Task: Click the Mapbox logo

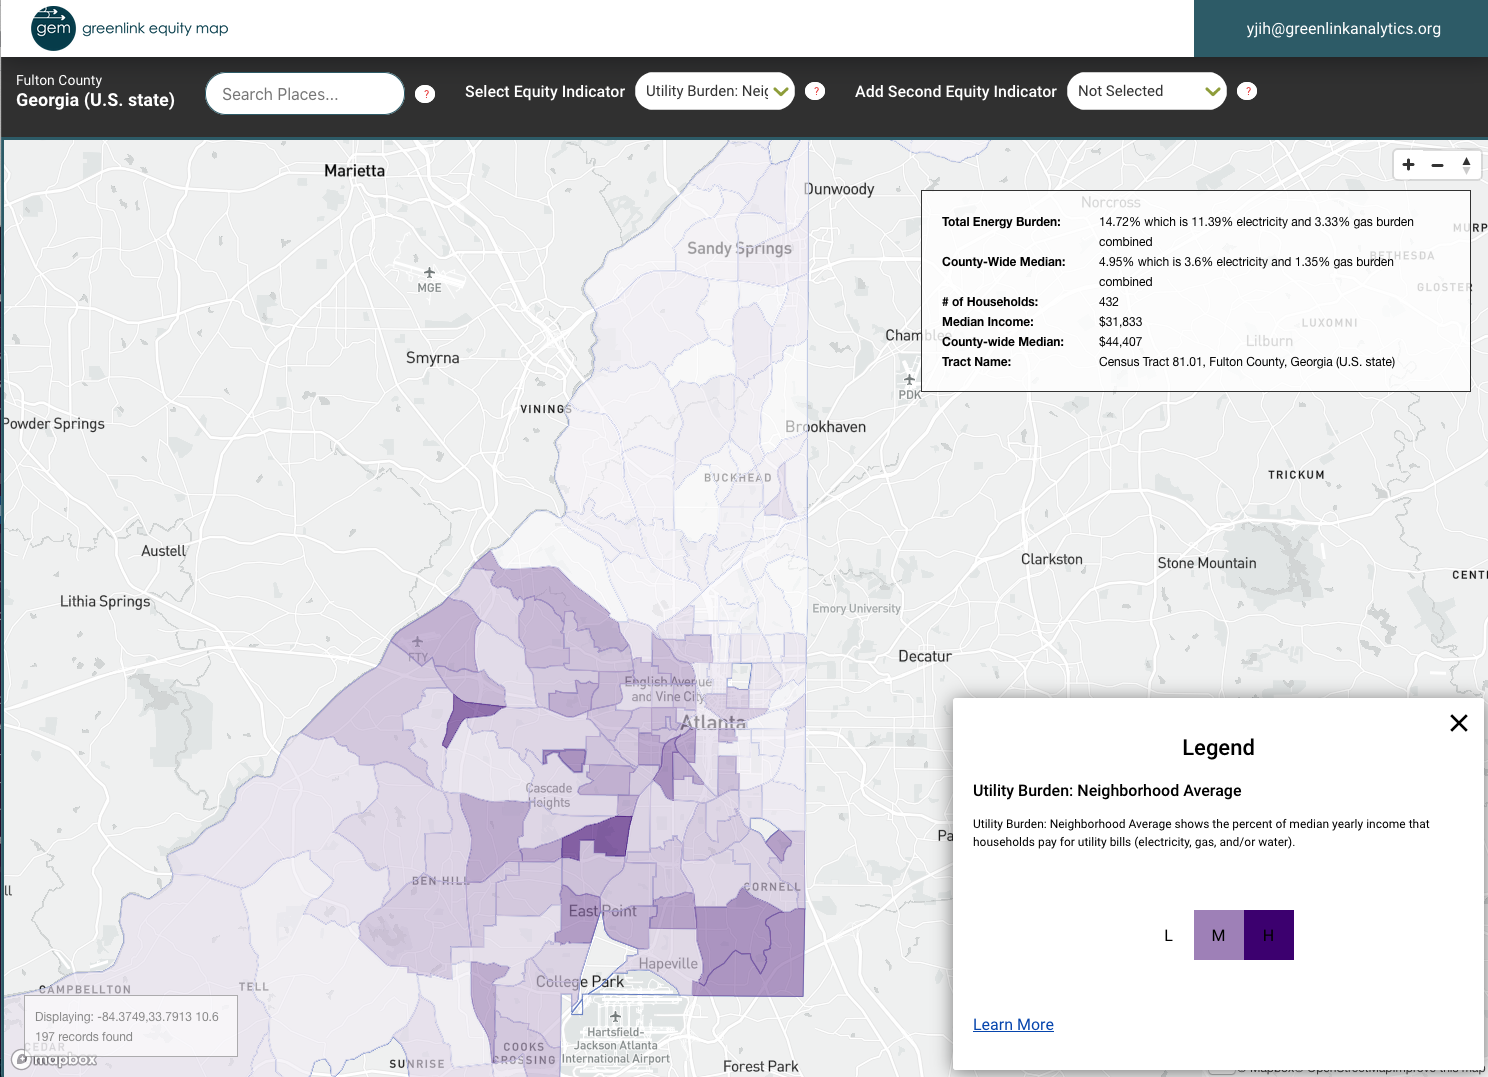Action: point(56,1059)
